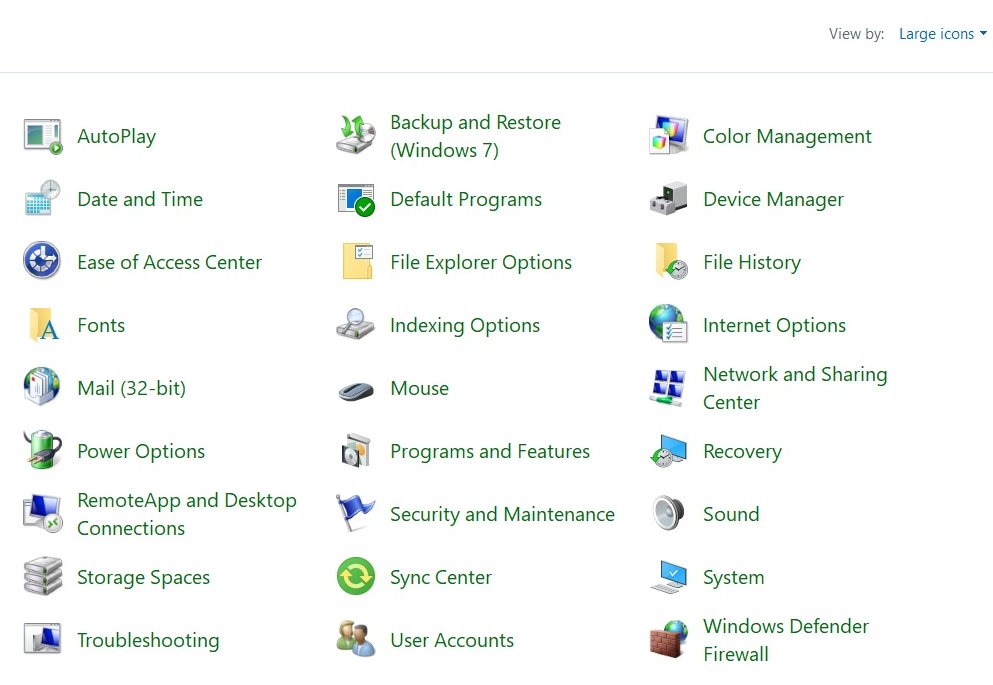Open RemoteApp and Desktop Connections link
This screenshot has height=685, width=993.
pos(187,514)
